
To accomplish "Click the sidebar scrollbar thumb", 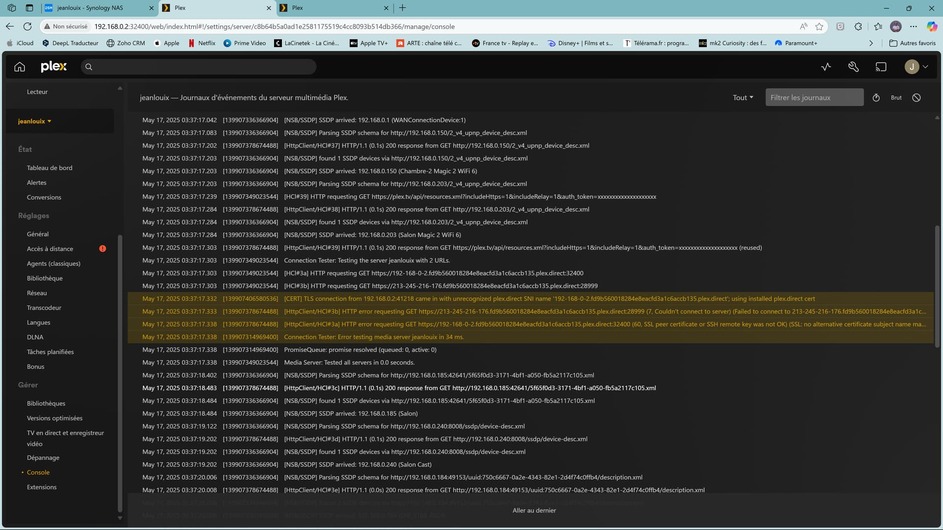I will [120, 373].
